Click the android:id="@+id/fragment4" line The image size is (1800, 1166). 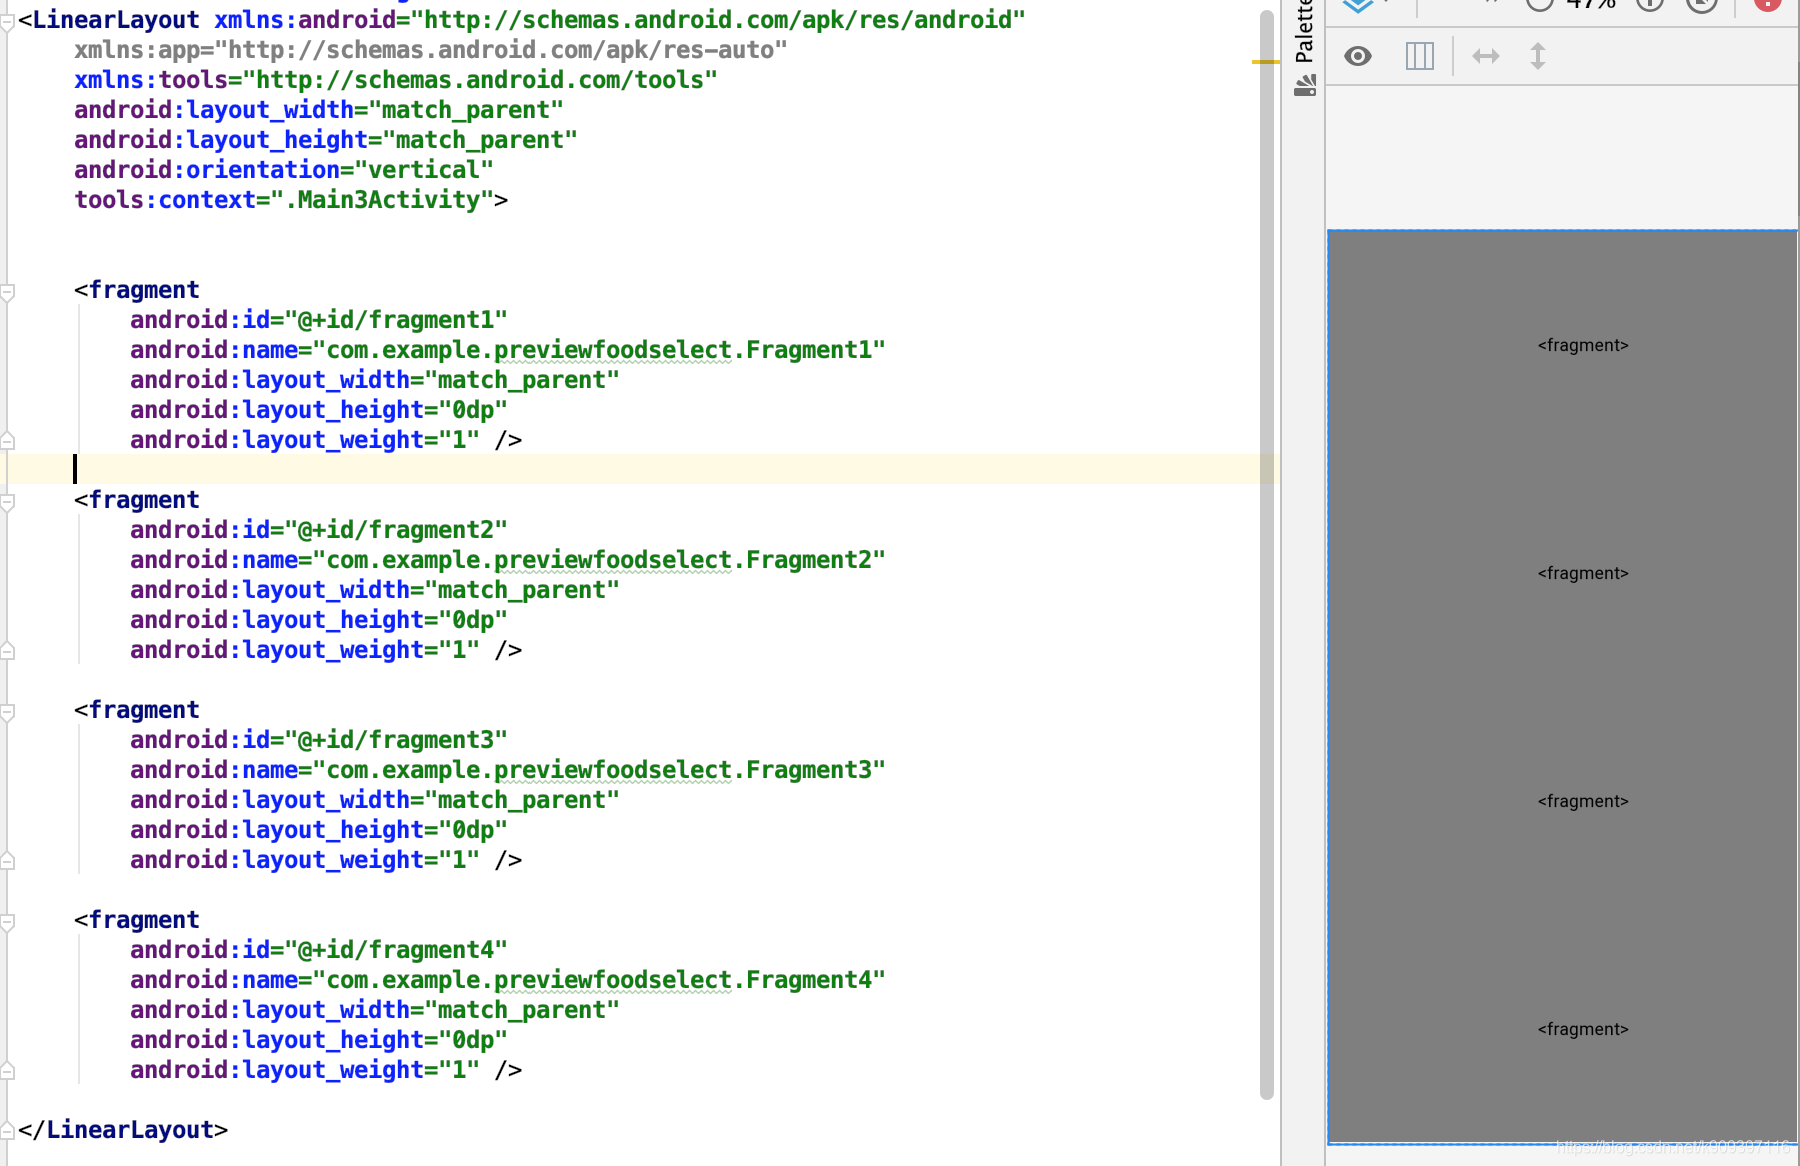pos(319,950)
